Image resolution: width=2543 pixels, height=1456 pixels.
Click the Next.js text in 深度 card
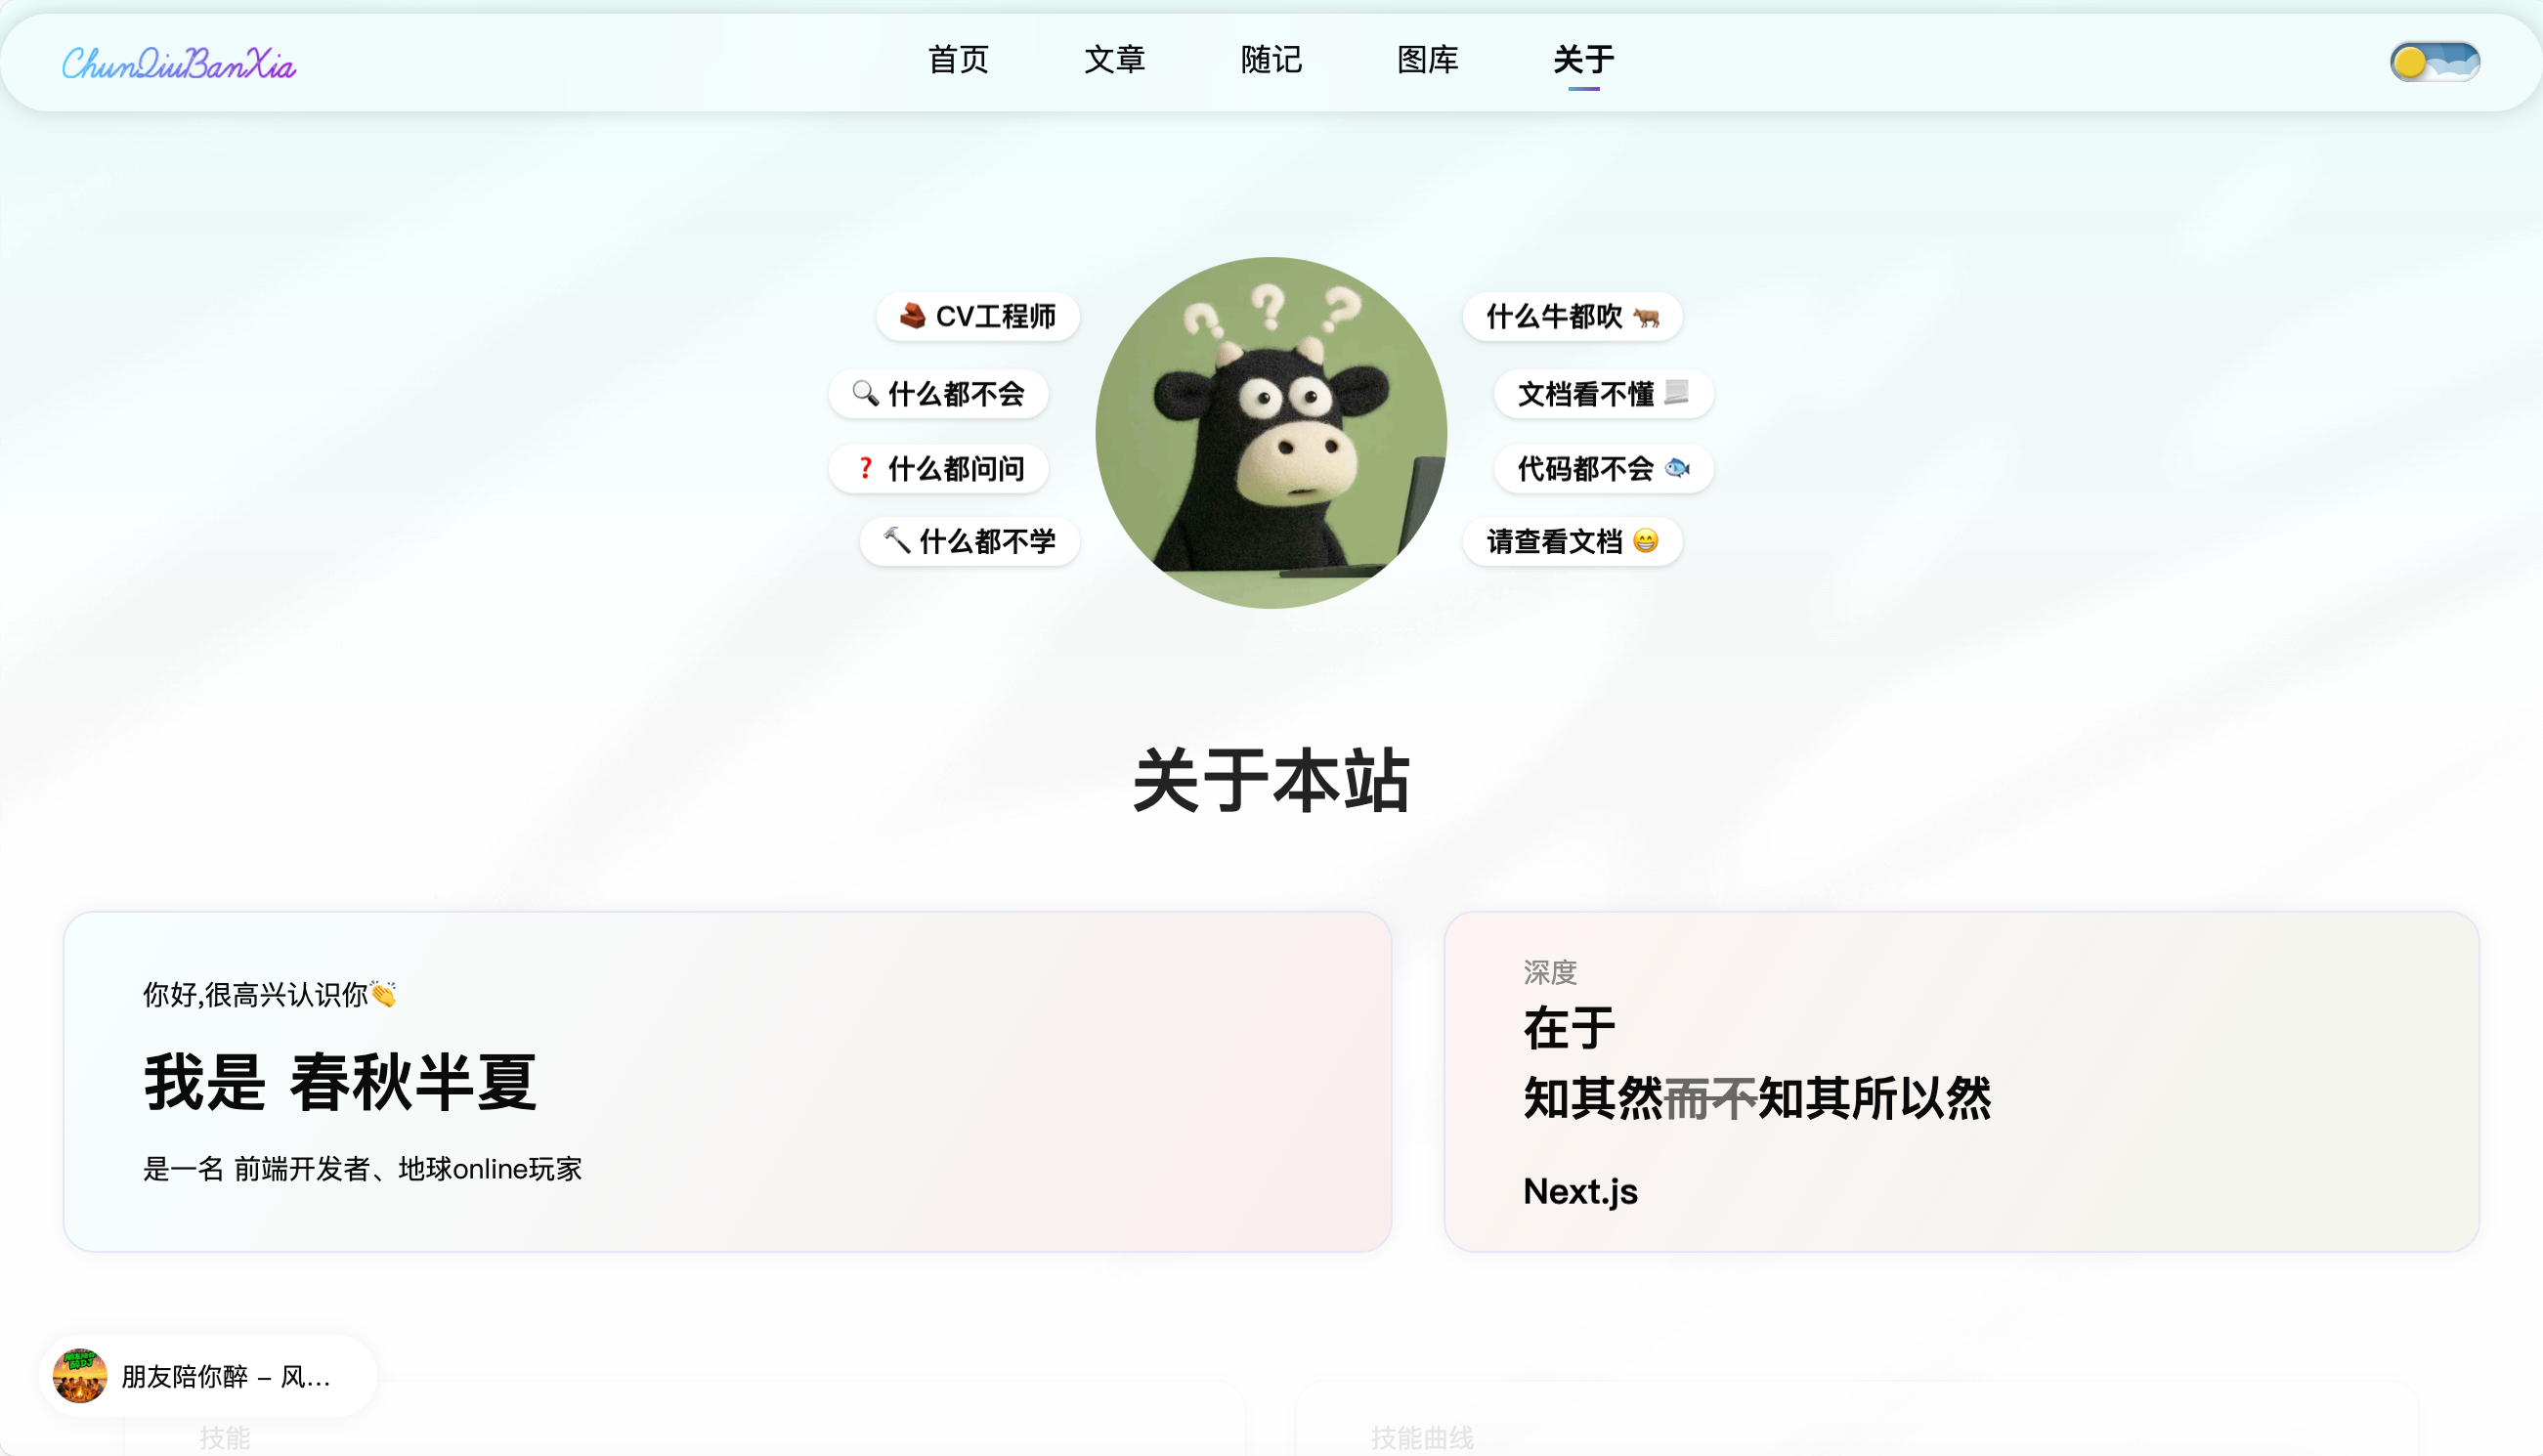pyautogui.click(x=1580, y=1191)
